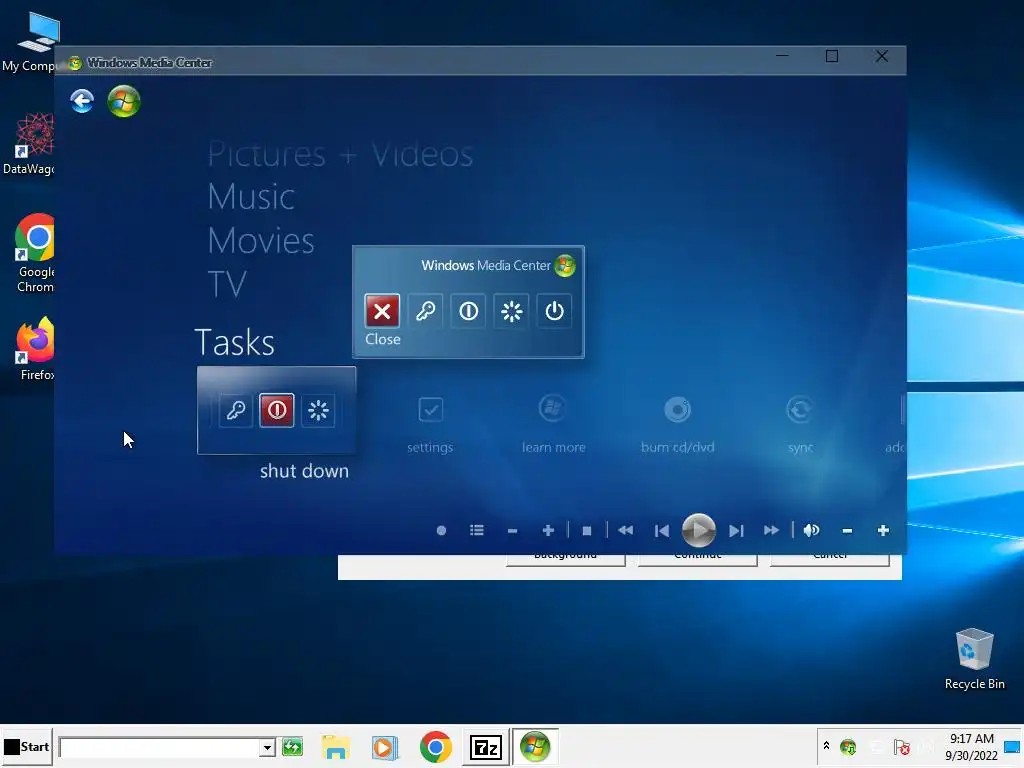1024x768 pixels.
Task: Click channel up plus button
Action: (x=549, y=531)
